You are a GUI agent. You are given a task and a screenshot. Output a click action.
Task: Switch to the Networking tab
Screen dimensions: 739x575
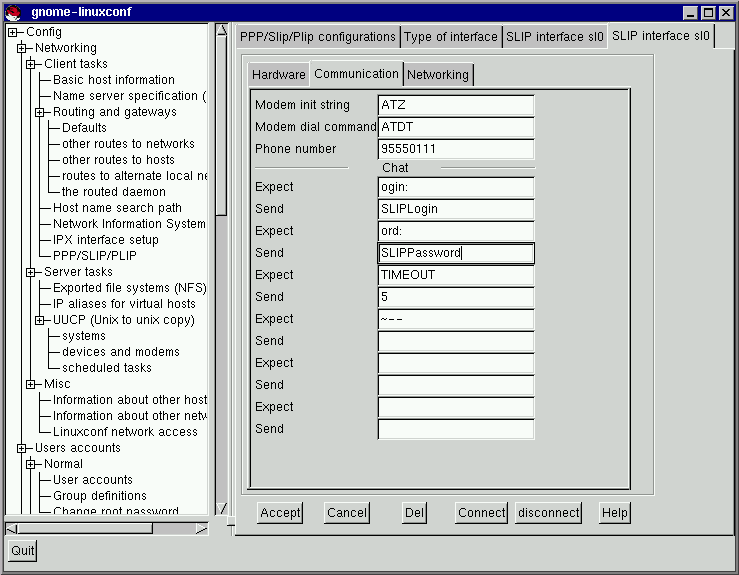[x=437, y=75]
